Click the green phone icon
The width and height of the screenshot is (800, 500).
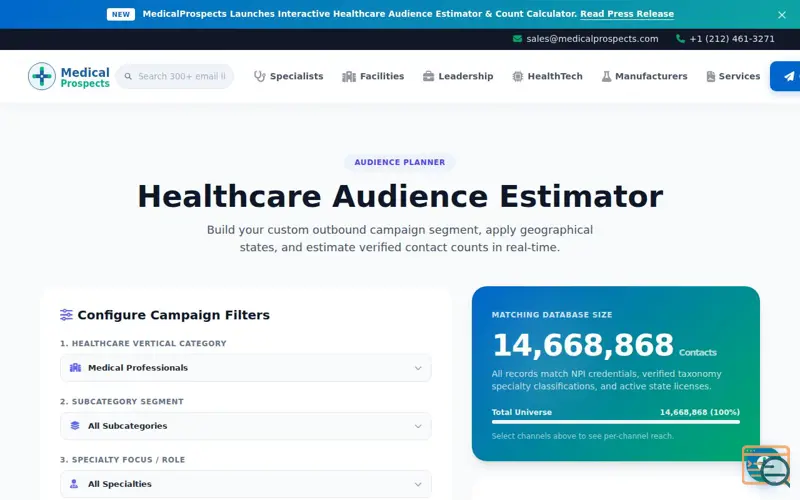click(x=680, y=39)
